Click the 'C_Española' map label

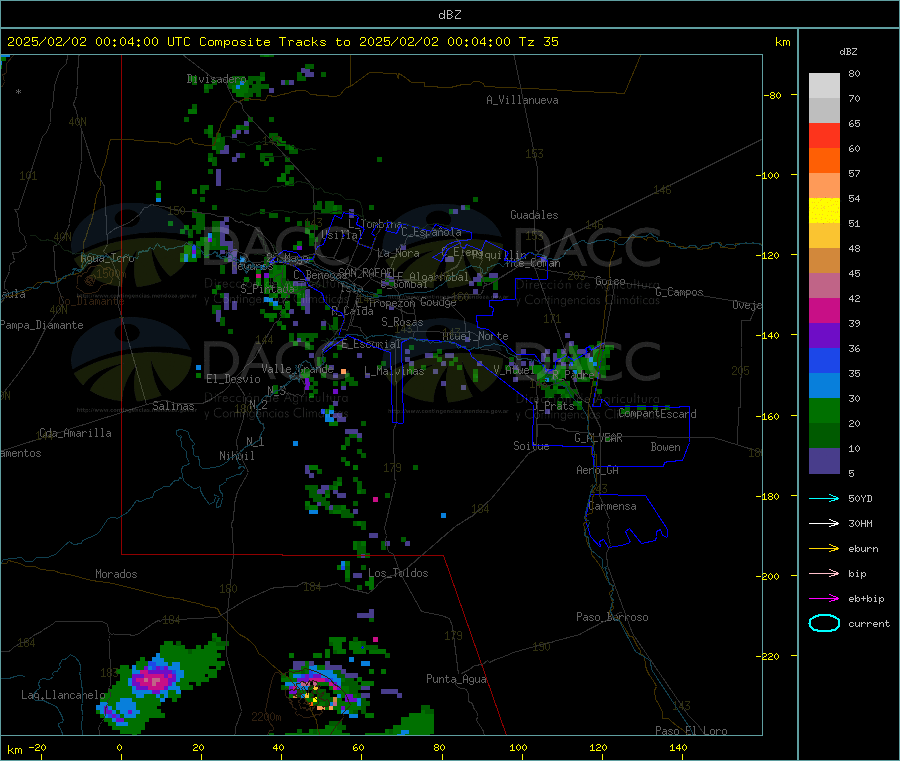click(x=431, y=232)
